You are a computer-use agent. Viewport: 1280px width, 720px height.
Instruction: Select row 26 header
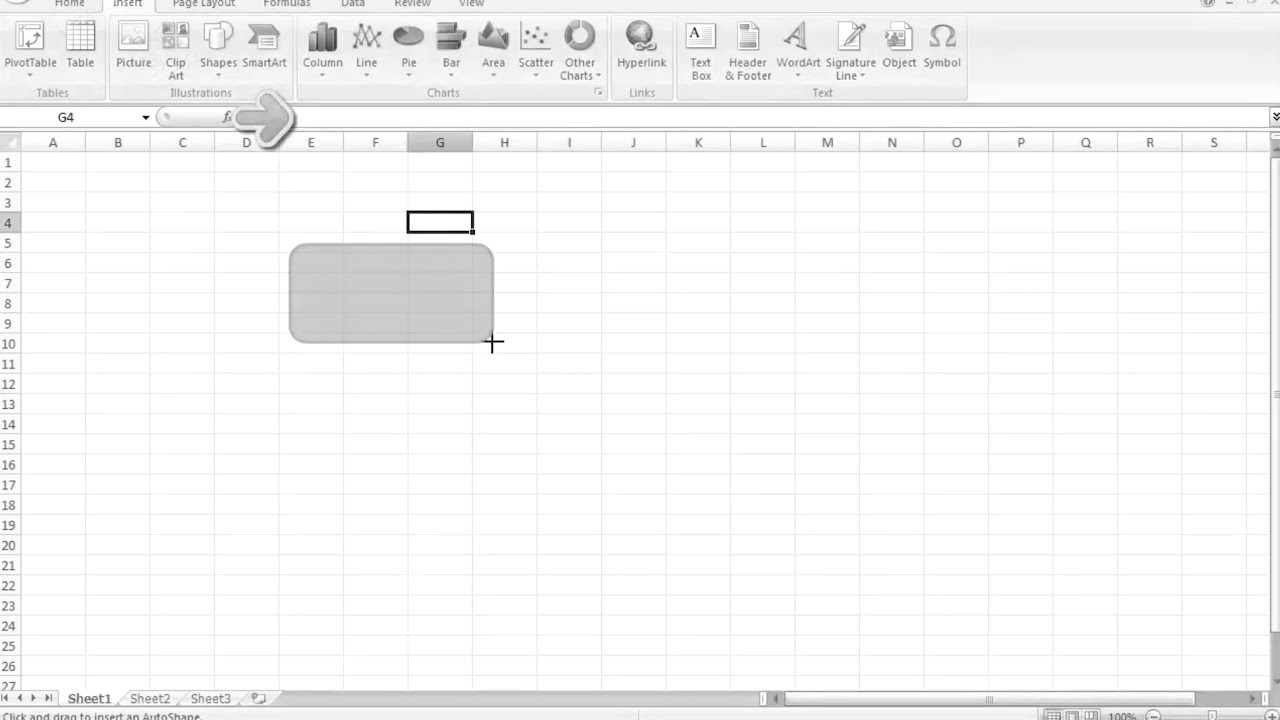[x=10, y=666]
